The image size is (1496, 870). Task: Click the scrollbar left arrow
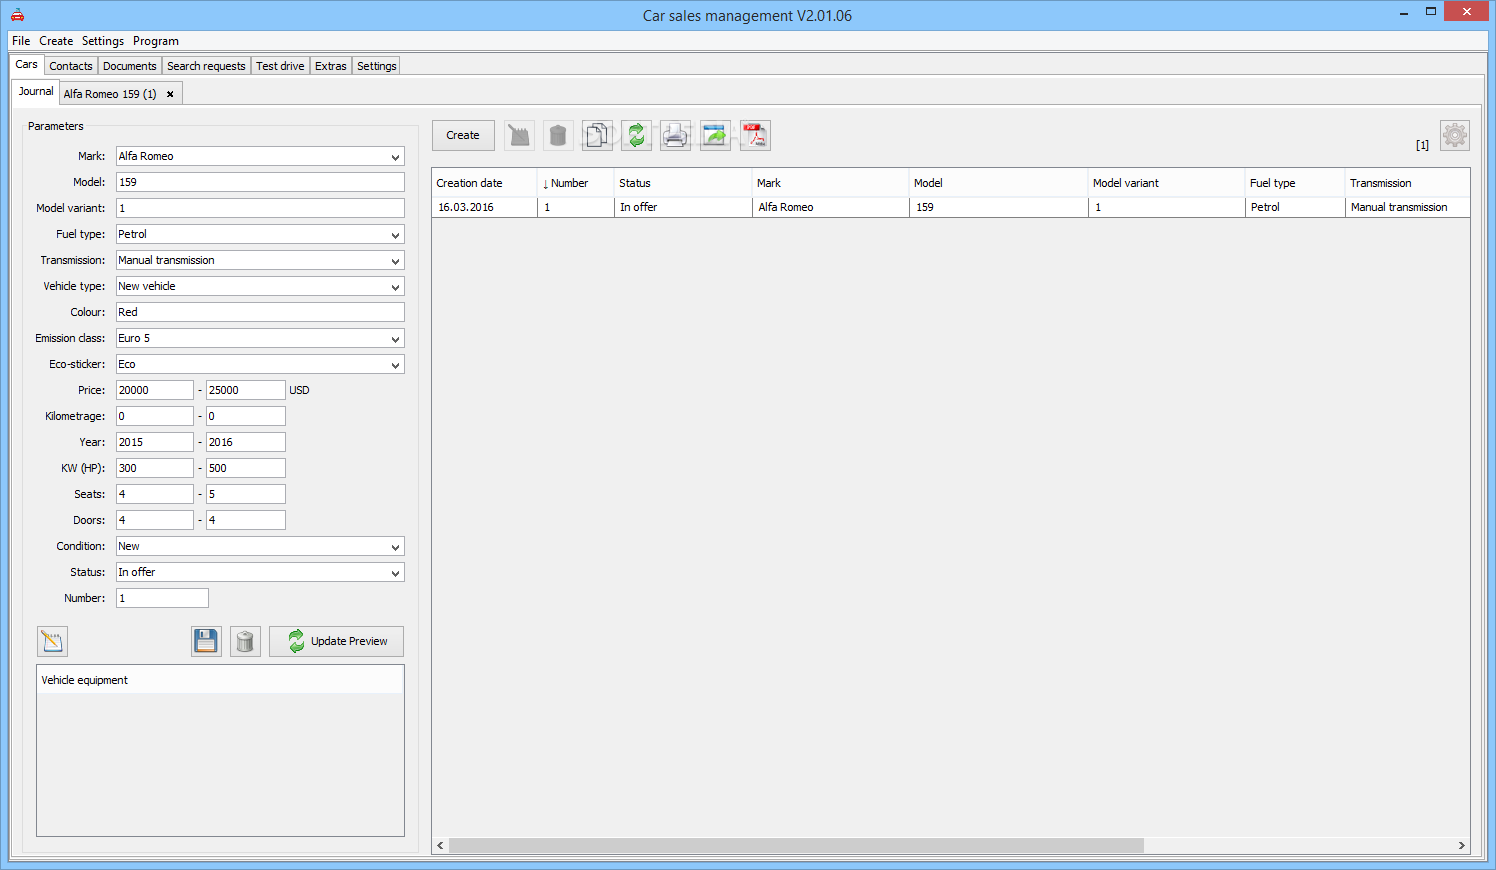[440, 846]
